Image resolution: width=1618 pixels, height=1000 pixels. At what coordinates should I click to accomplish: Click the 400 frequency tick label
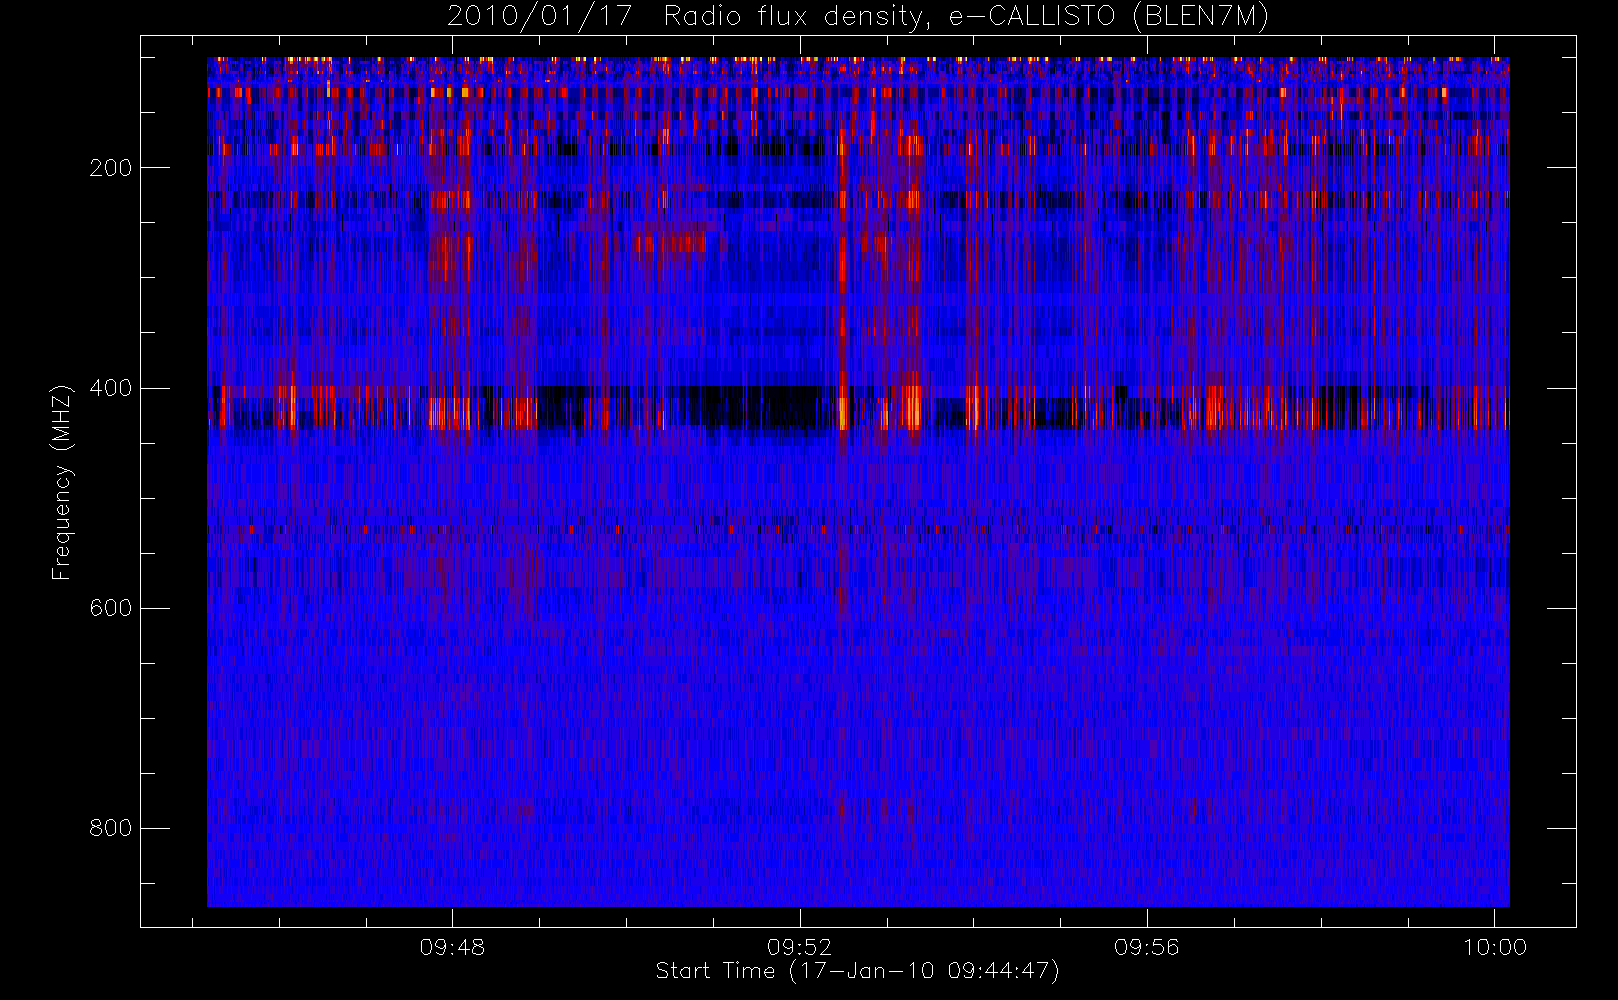coord(111,388)
